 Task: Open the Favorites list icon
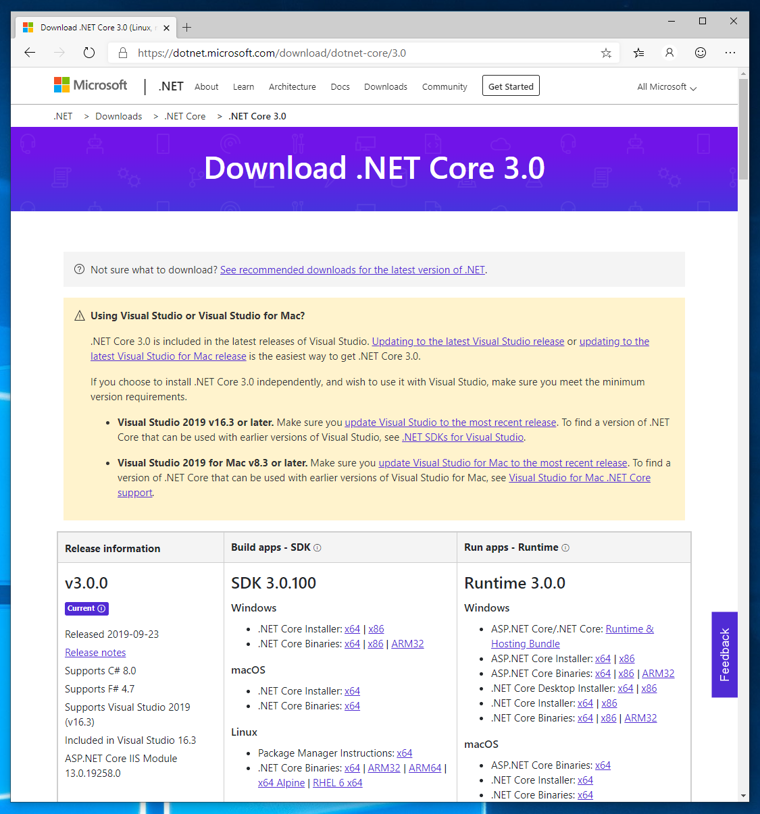639,53
